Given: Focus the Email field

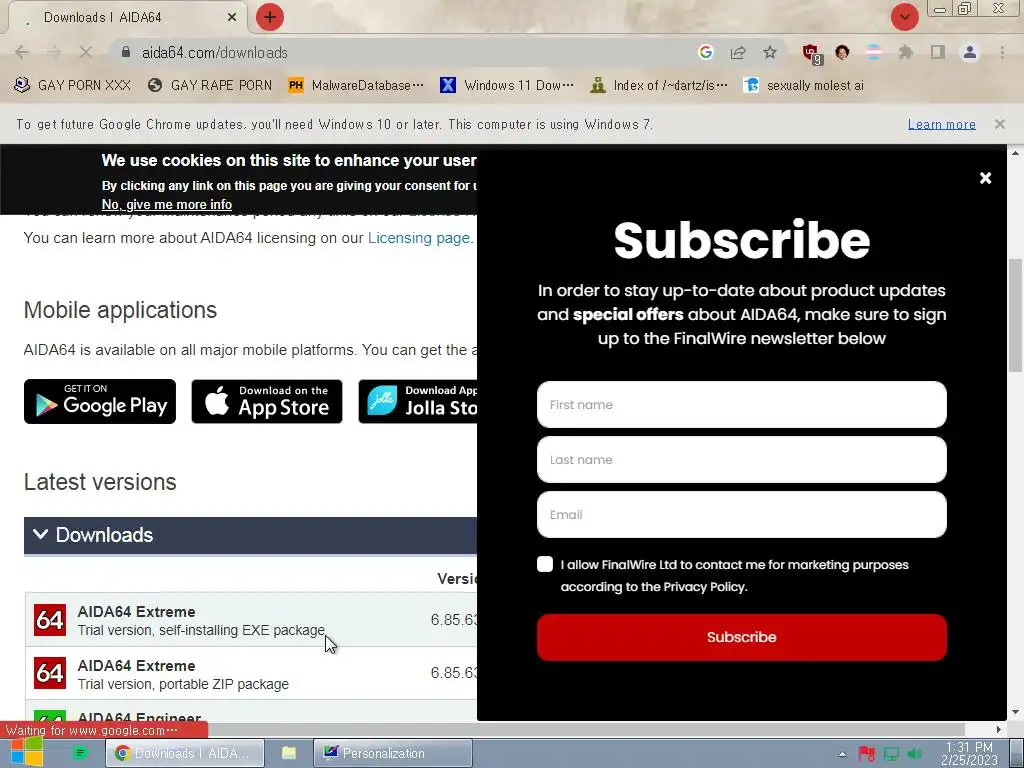Looking at the screenshot, I should (741, 515).
